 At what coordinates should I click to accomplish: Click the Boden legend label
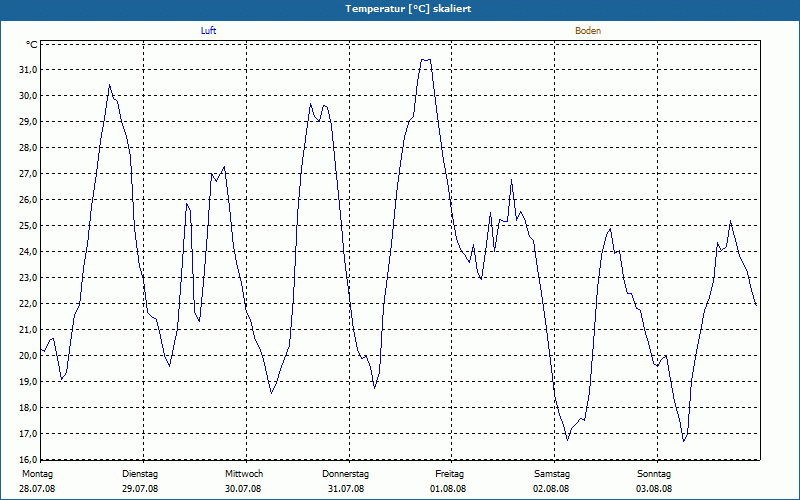coord(588,31)
